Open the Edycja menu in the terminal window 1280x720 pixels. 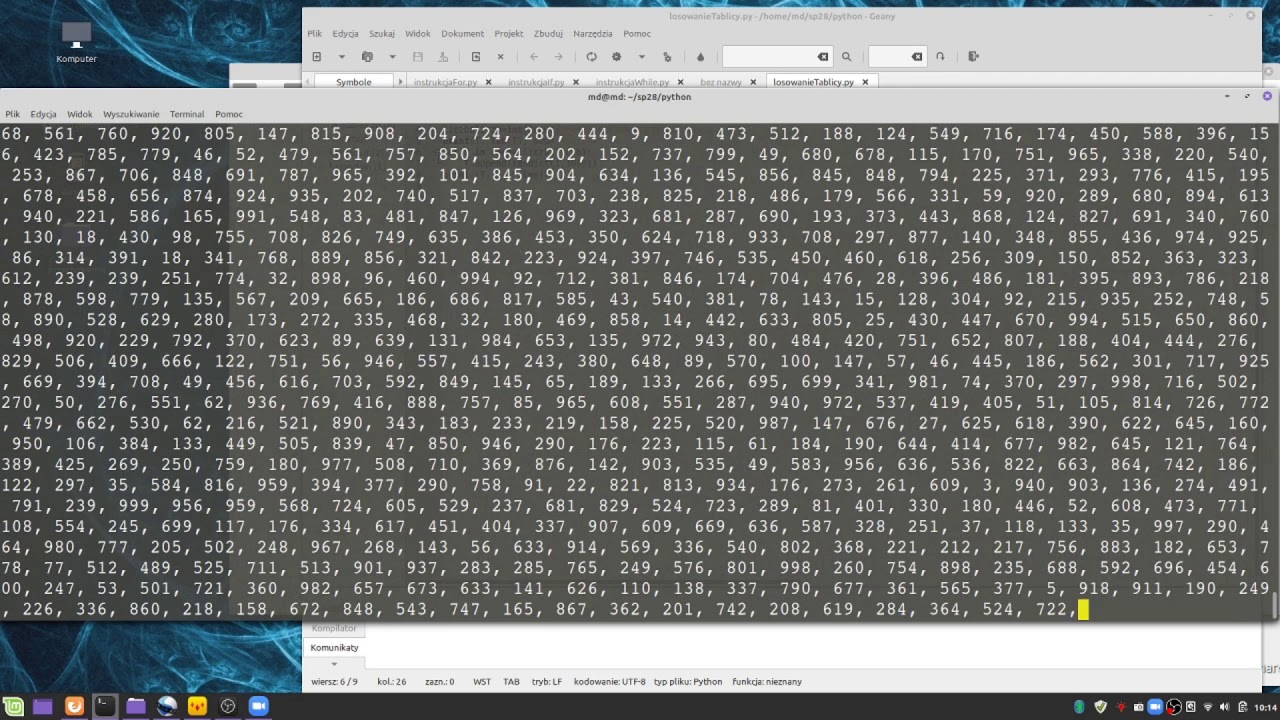pyautogui.click(x=43, y=114)
